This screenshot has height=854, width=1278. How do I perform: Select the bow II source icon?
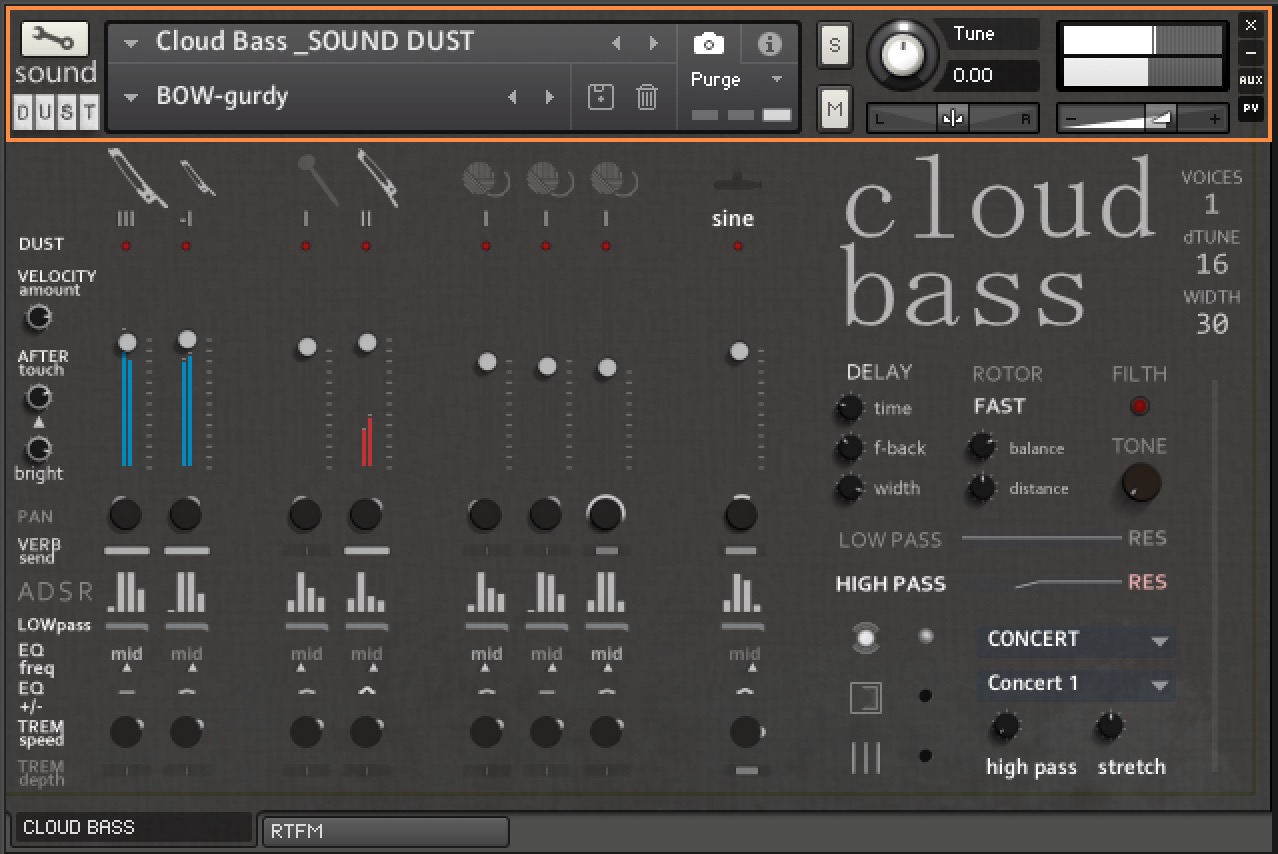click(376, 176)
